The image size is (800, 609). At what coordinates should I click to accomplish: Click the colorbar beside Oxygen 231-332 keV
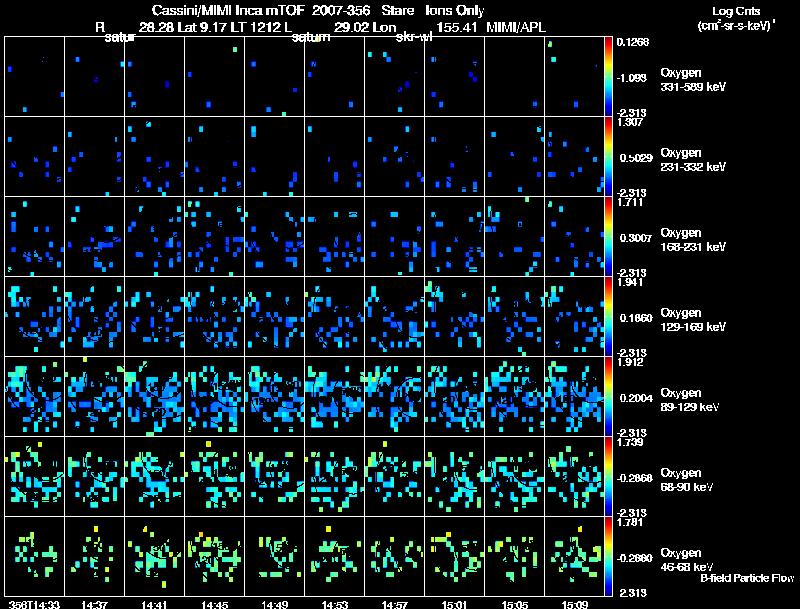(x=608, y=157)
